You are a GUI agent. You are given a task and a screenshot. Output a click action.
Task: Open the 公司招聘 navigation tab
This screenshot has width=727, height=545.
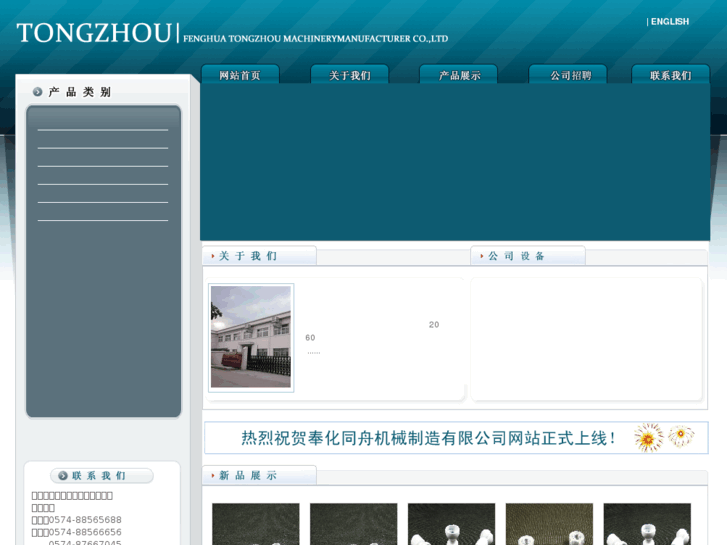click(568, 74)
